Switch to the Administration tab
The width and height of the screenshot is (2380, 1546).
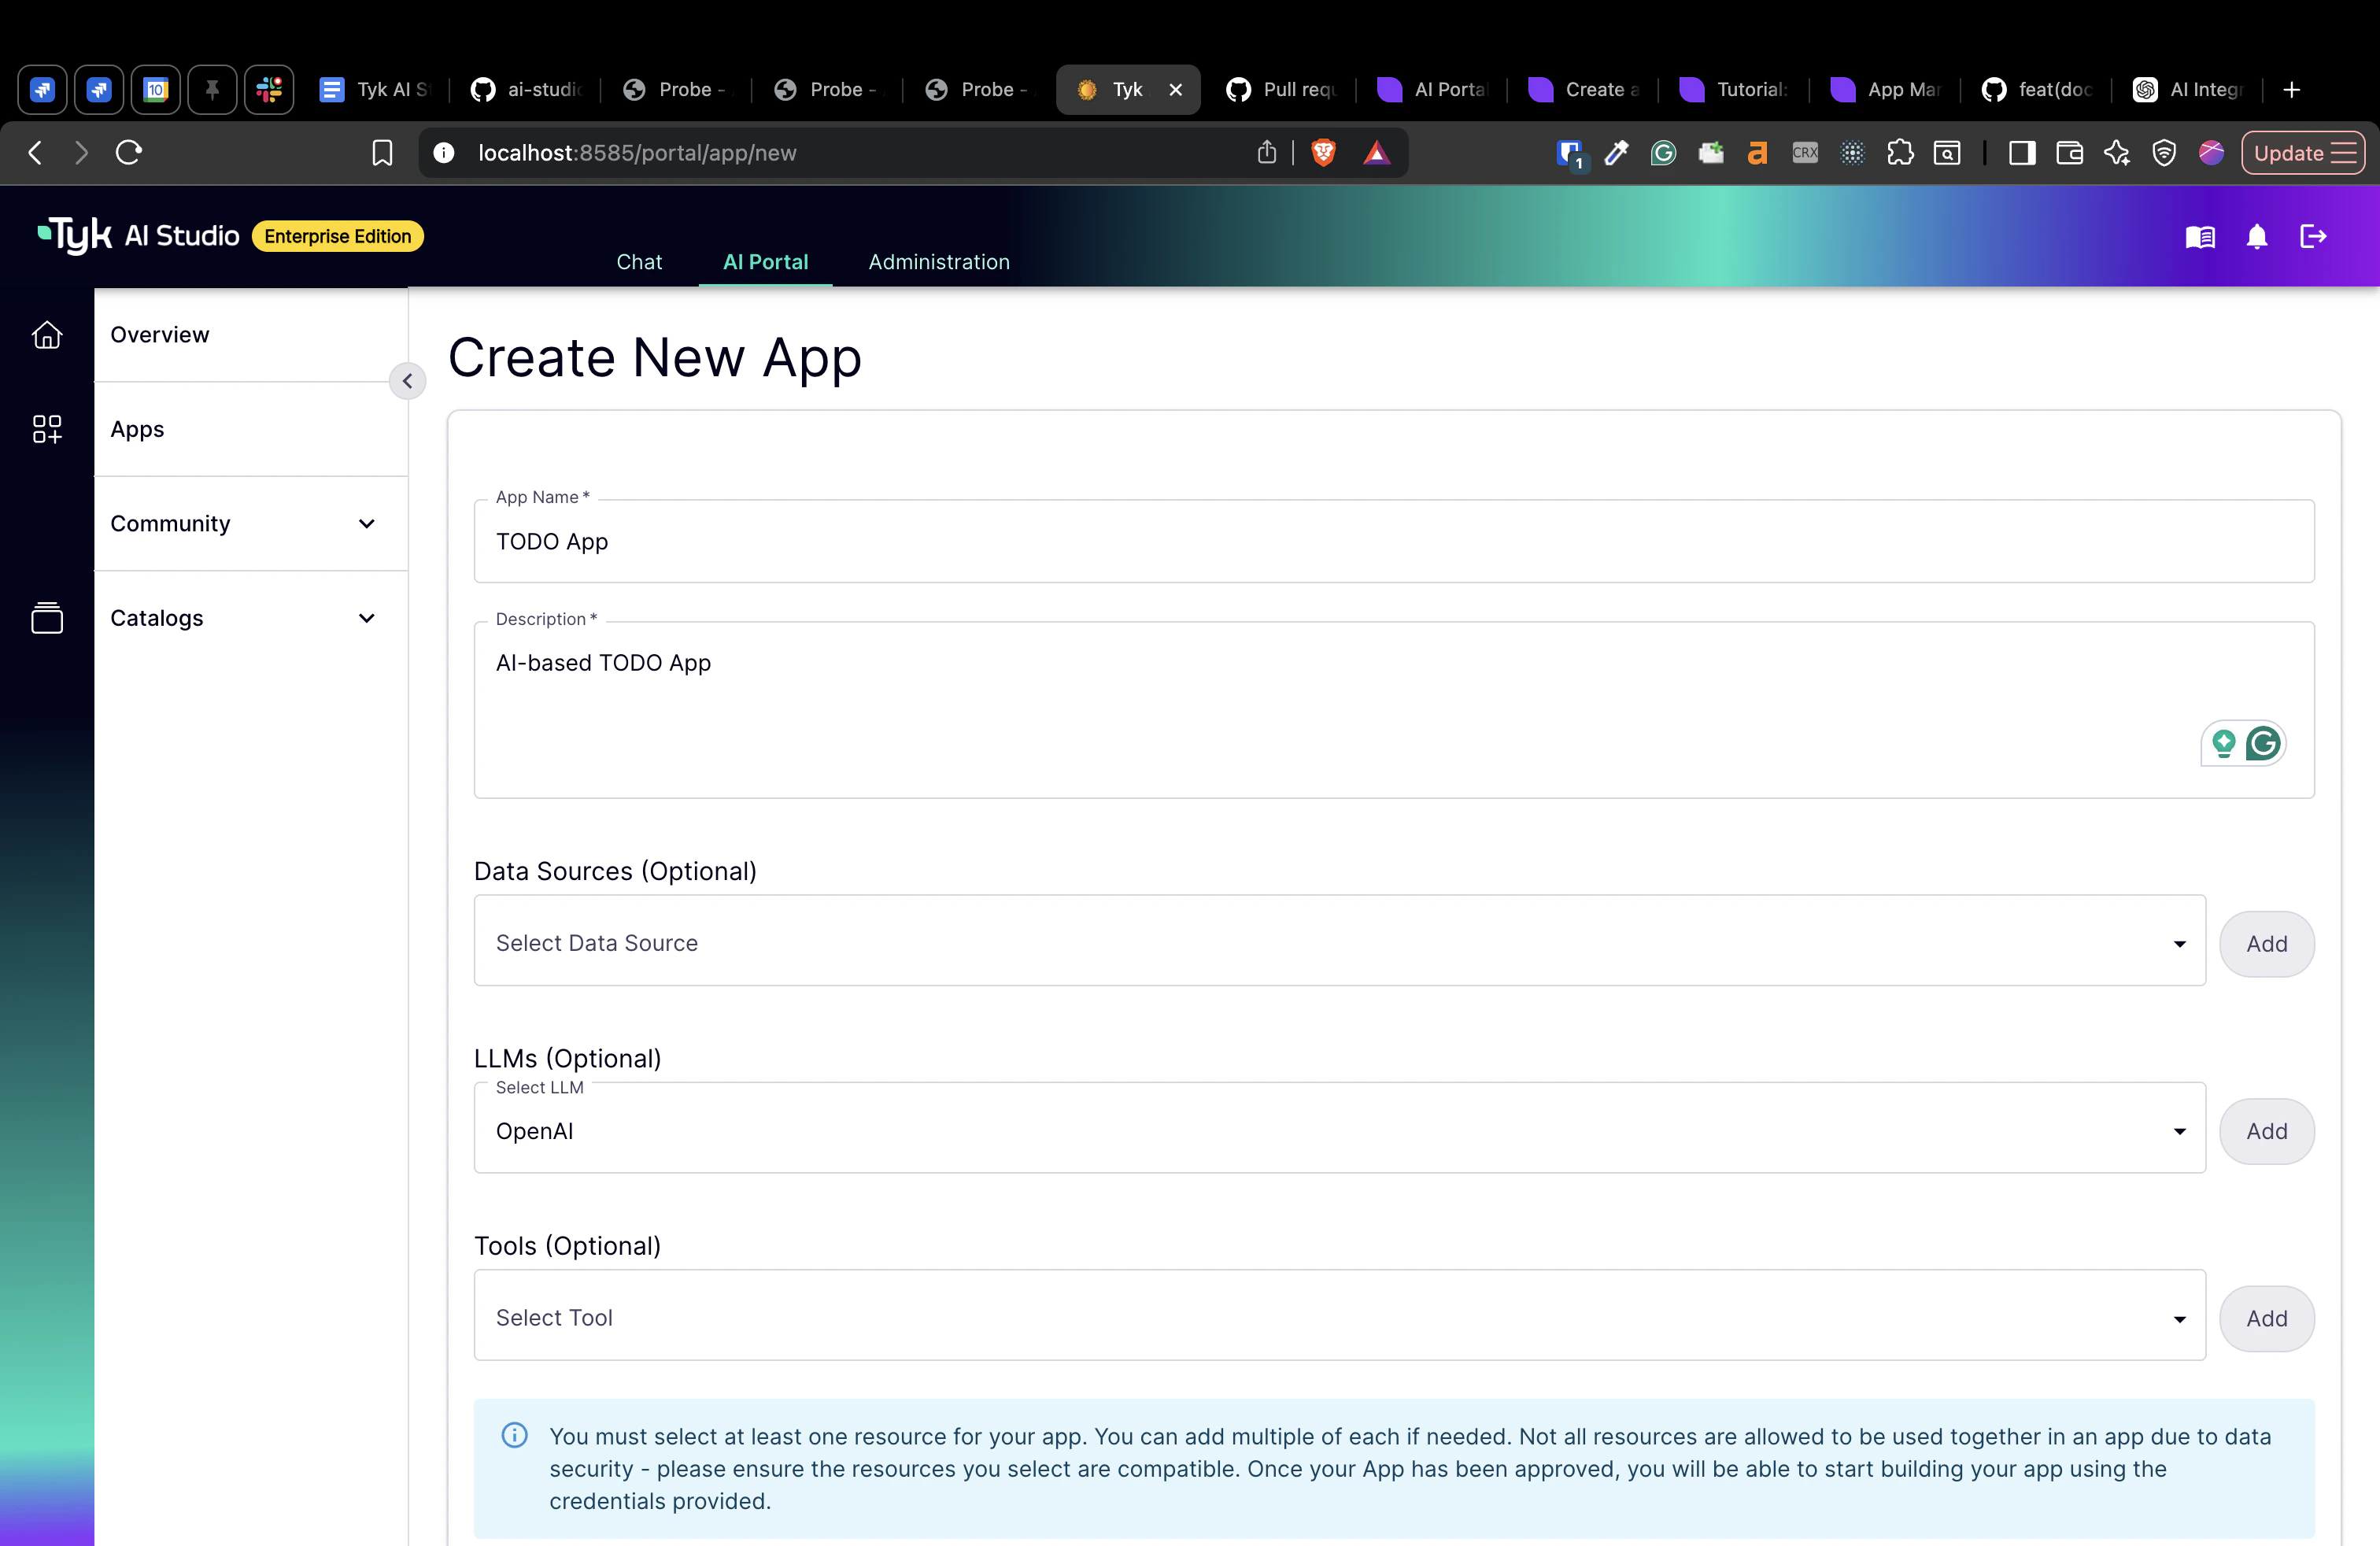point(938,261)
